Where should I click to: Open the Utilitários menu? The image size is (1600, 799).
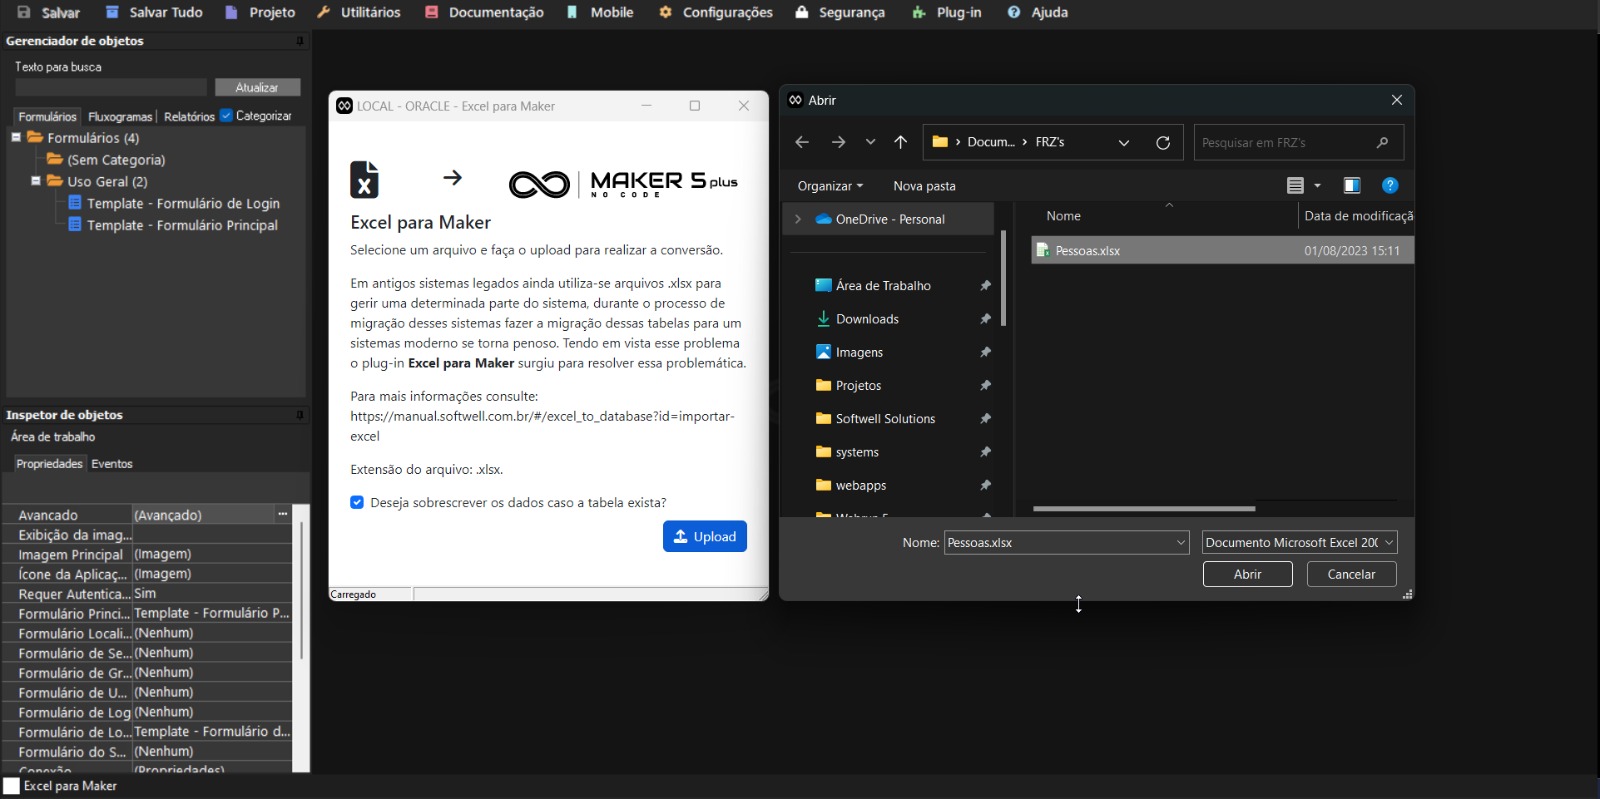click(358, 12)
